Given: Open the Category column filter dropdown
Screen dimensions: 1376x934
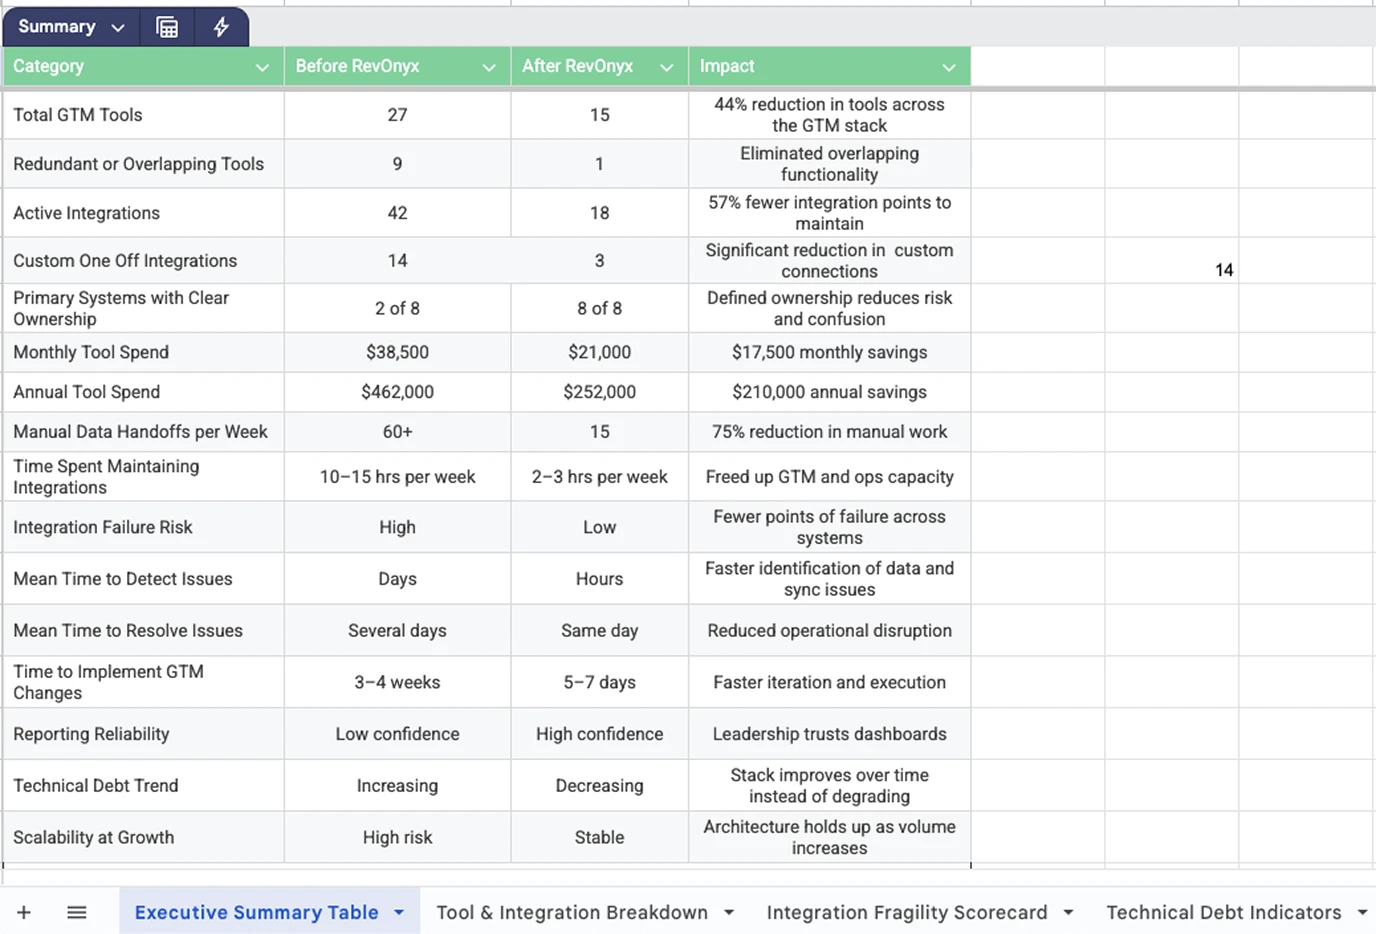Looking at the screenshot, I should 262,66.
